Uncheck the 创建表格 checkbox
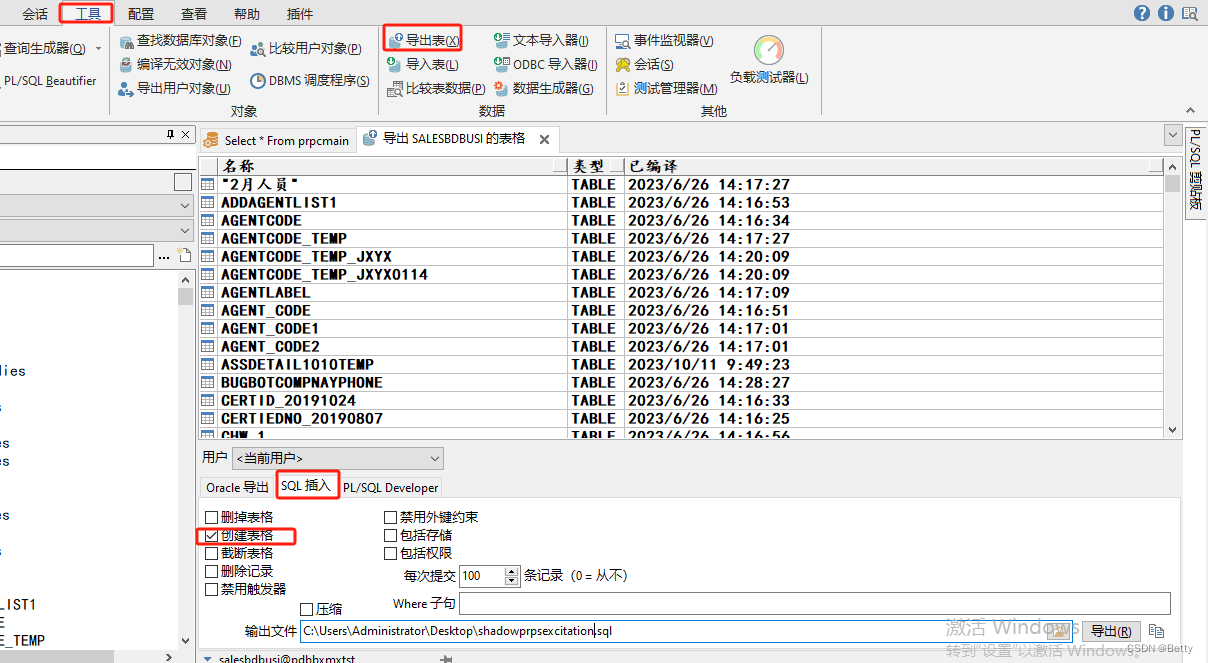This screenshot has width=1208, height=663. pyautogui.click(x=212, y=536)
